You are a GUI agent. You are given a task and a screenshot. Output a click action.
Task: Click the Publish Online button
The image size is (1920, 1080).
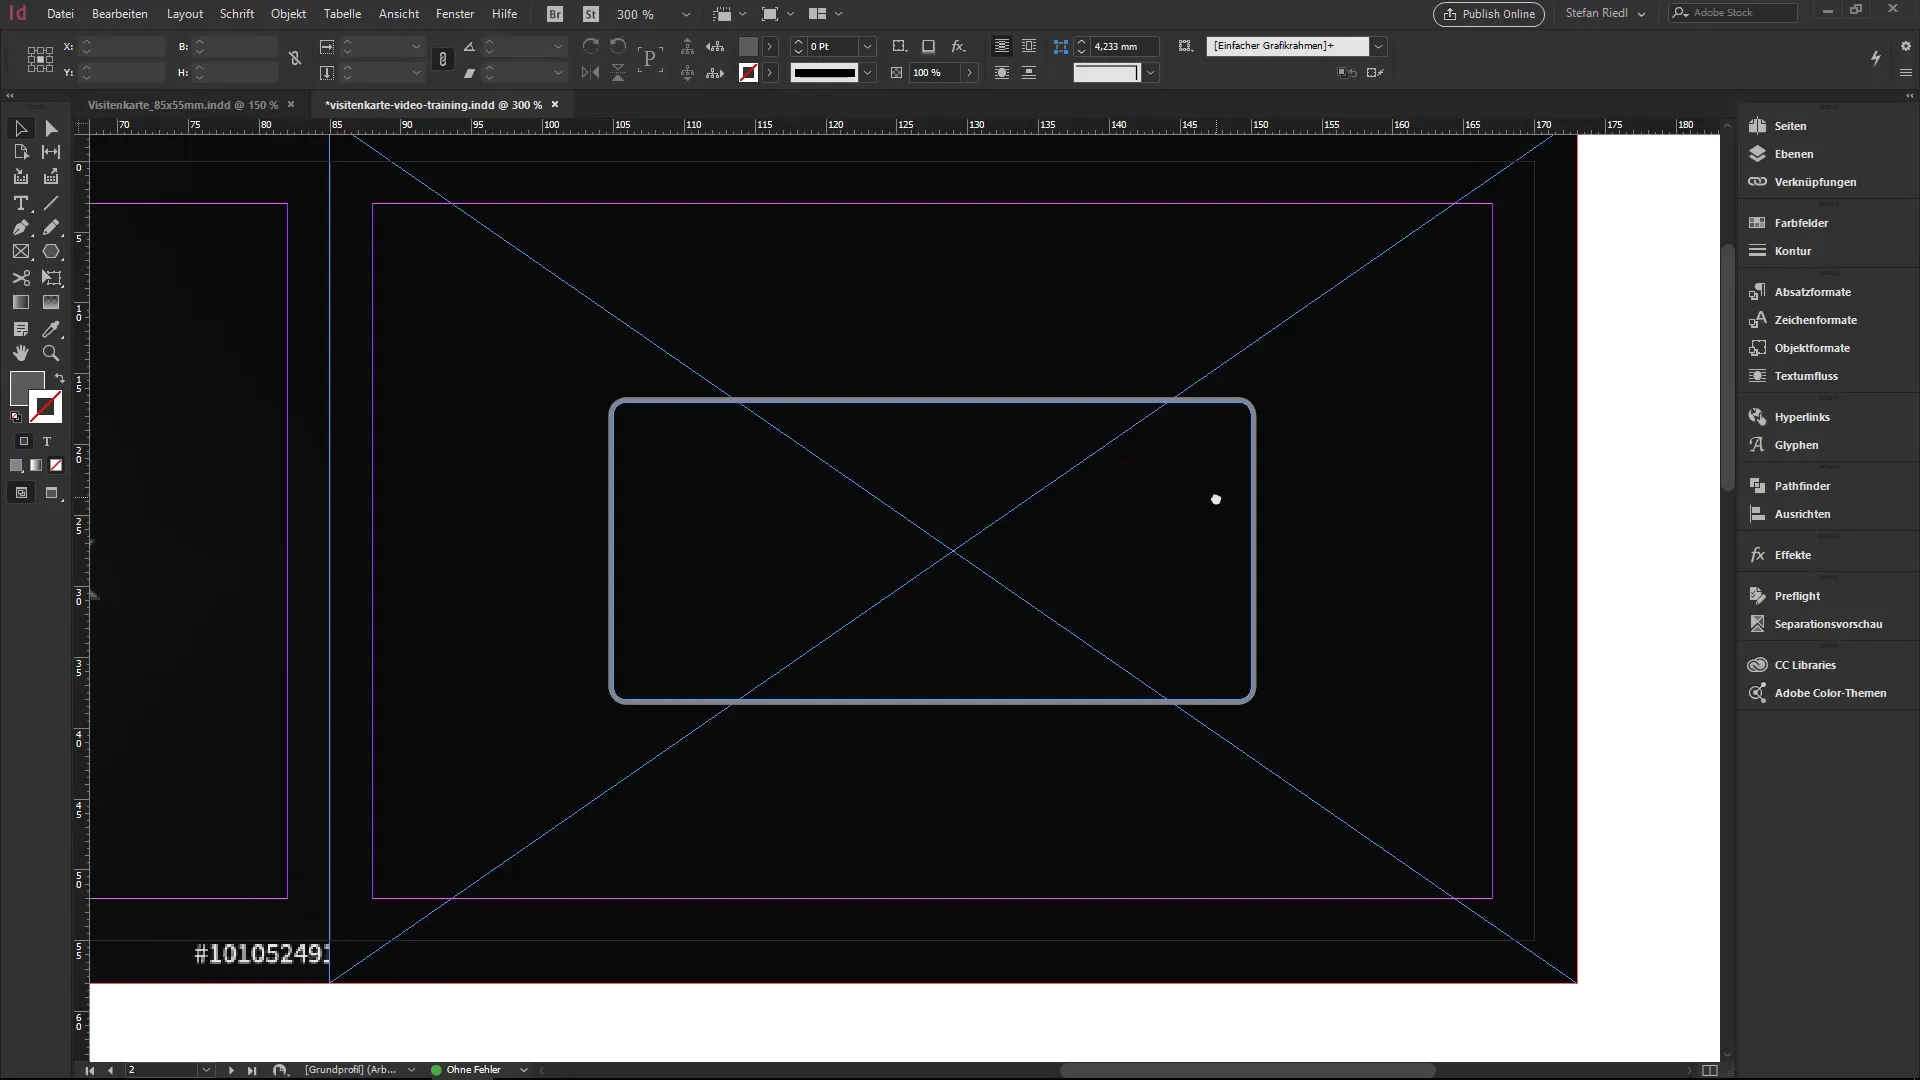coord(1488,14)
